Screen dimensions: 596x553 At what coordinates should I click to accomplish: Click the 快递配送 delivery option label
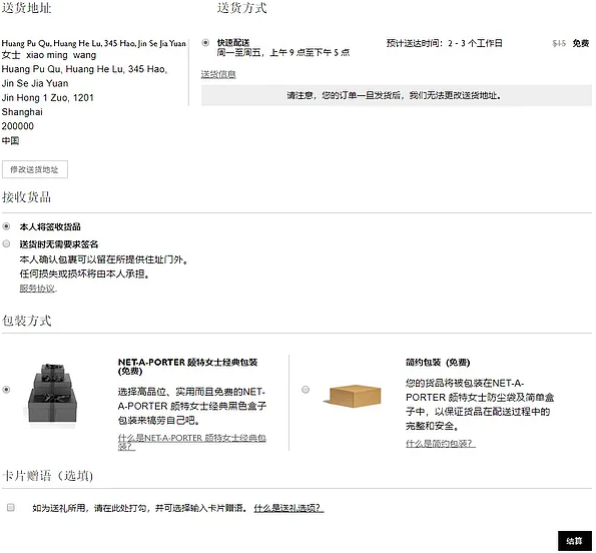[x=233, y=42]
